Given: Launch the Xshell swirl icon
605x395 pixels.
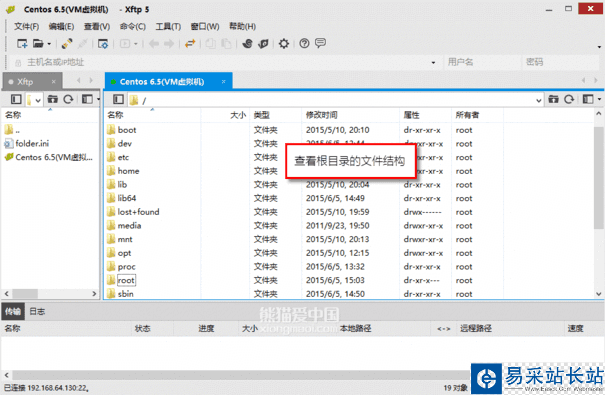Looking at the screenshot, I should (x=247, y=44).
